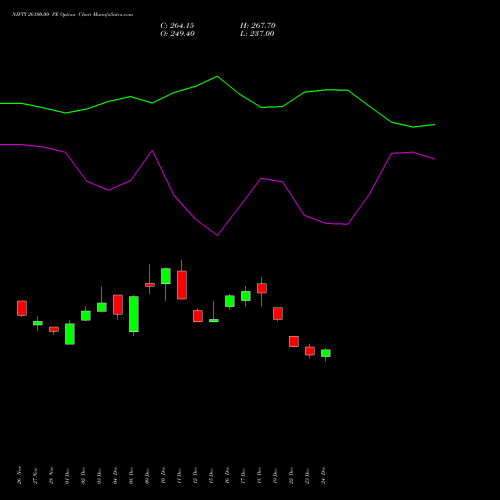Click the chart title text at top left
Image resolution: width=500 pixels, height=500 pixels.
(72, 15)
